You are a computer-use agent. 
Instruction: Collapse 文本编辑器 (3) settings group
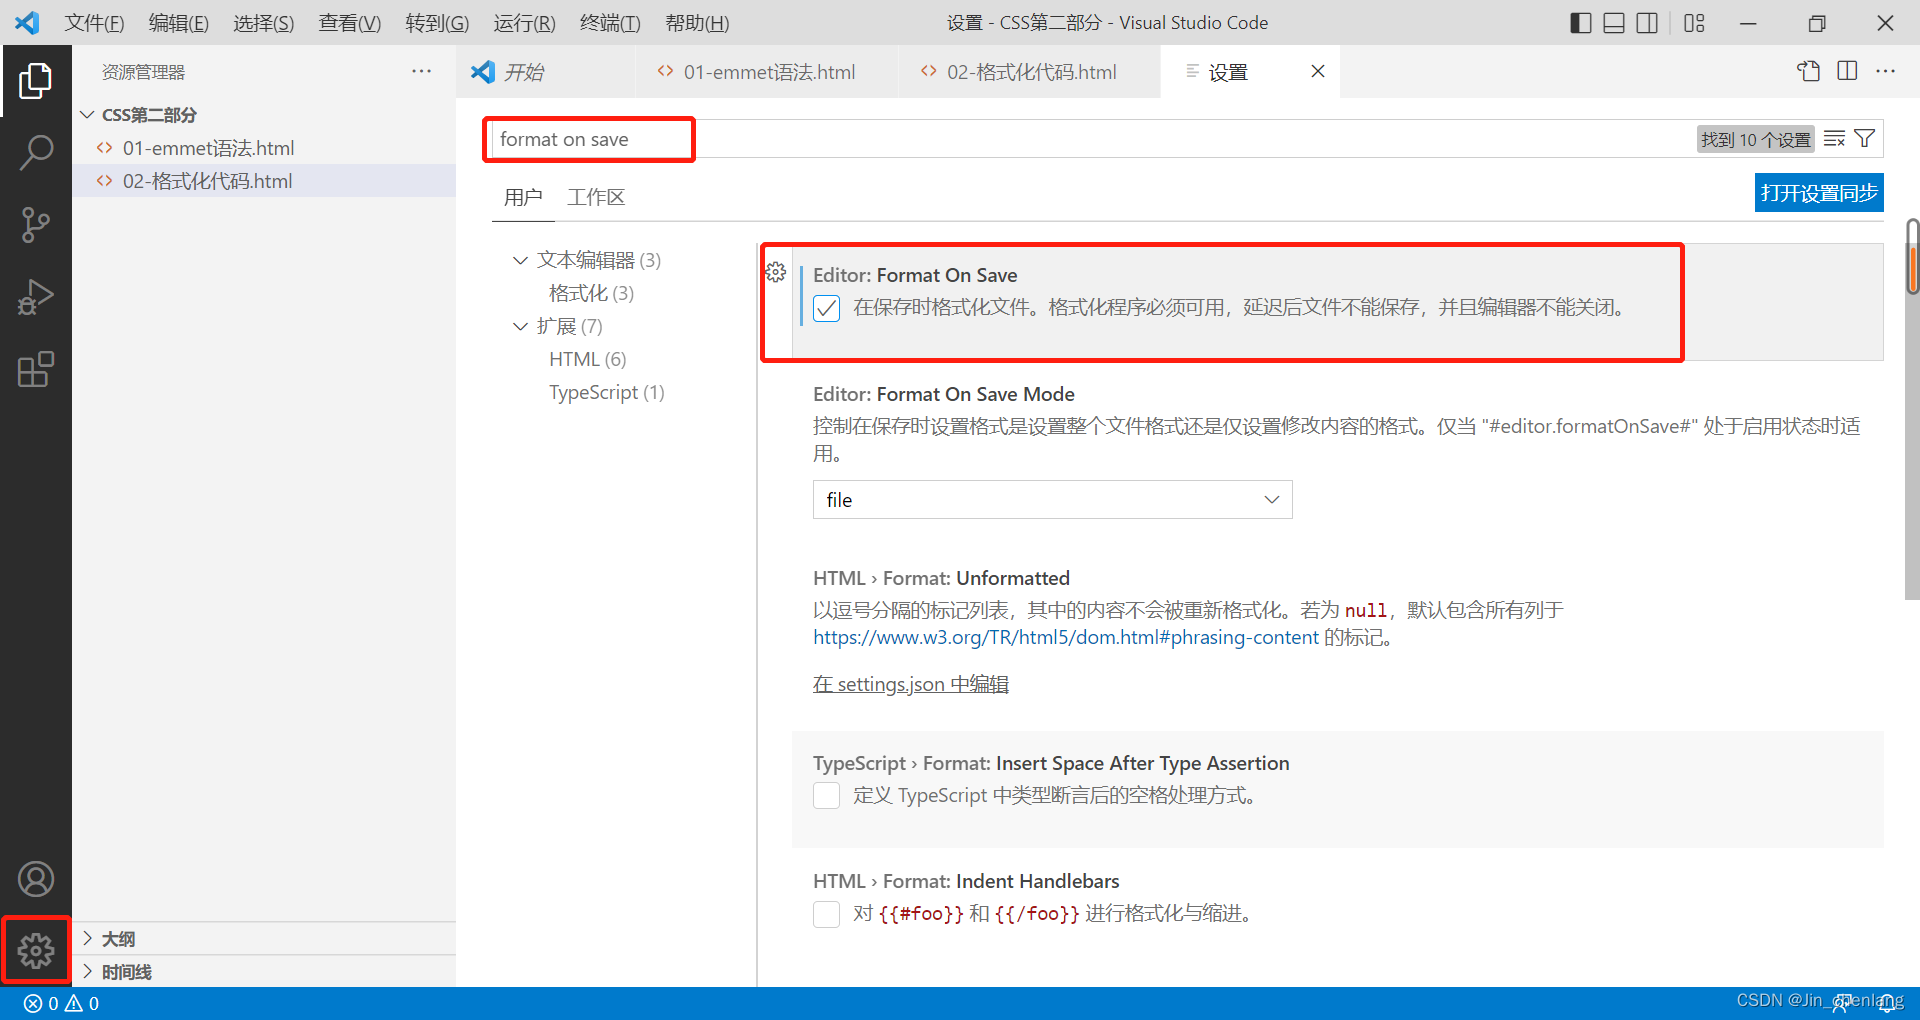520,260
